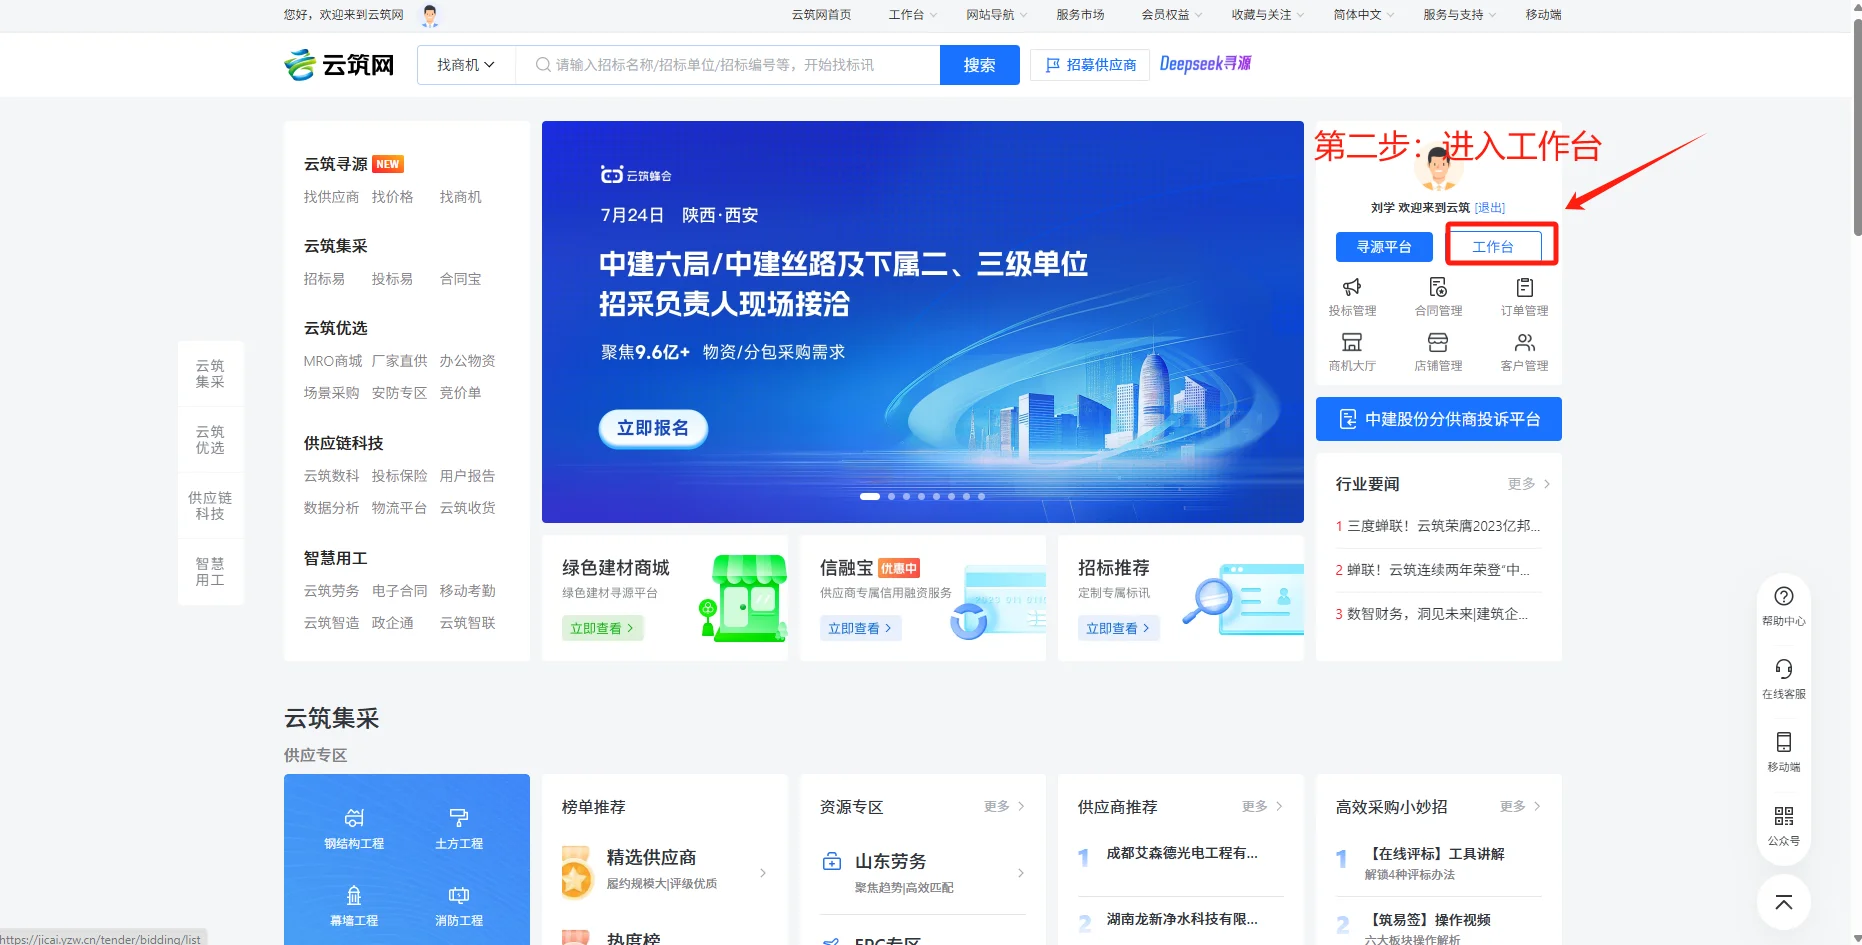Log out via the 退出 link
The image size is (1862, 945).
[1490, 207]
